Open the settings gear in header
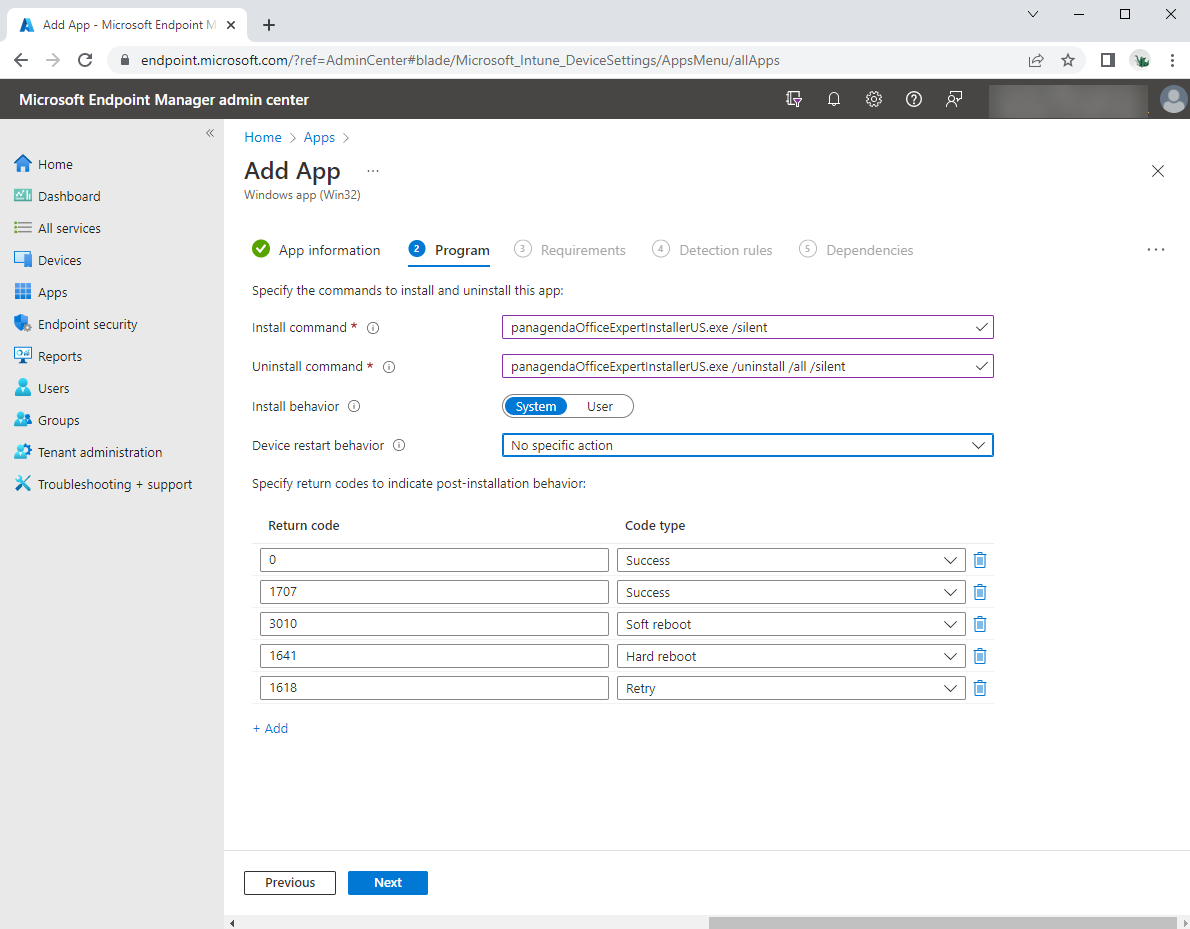1190x929 pixels. 873,99
